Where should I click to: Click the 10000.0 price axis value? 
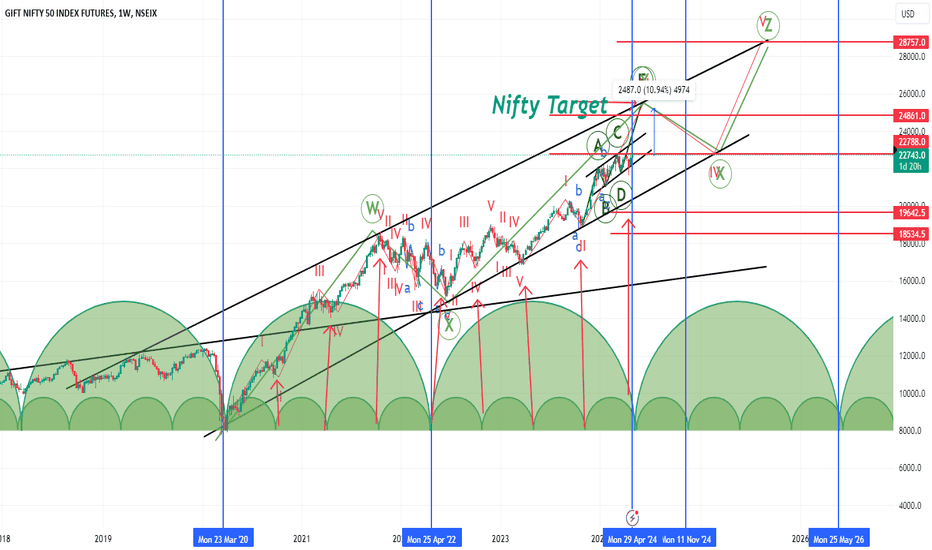(912, 394)
